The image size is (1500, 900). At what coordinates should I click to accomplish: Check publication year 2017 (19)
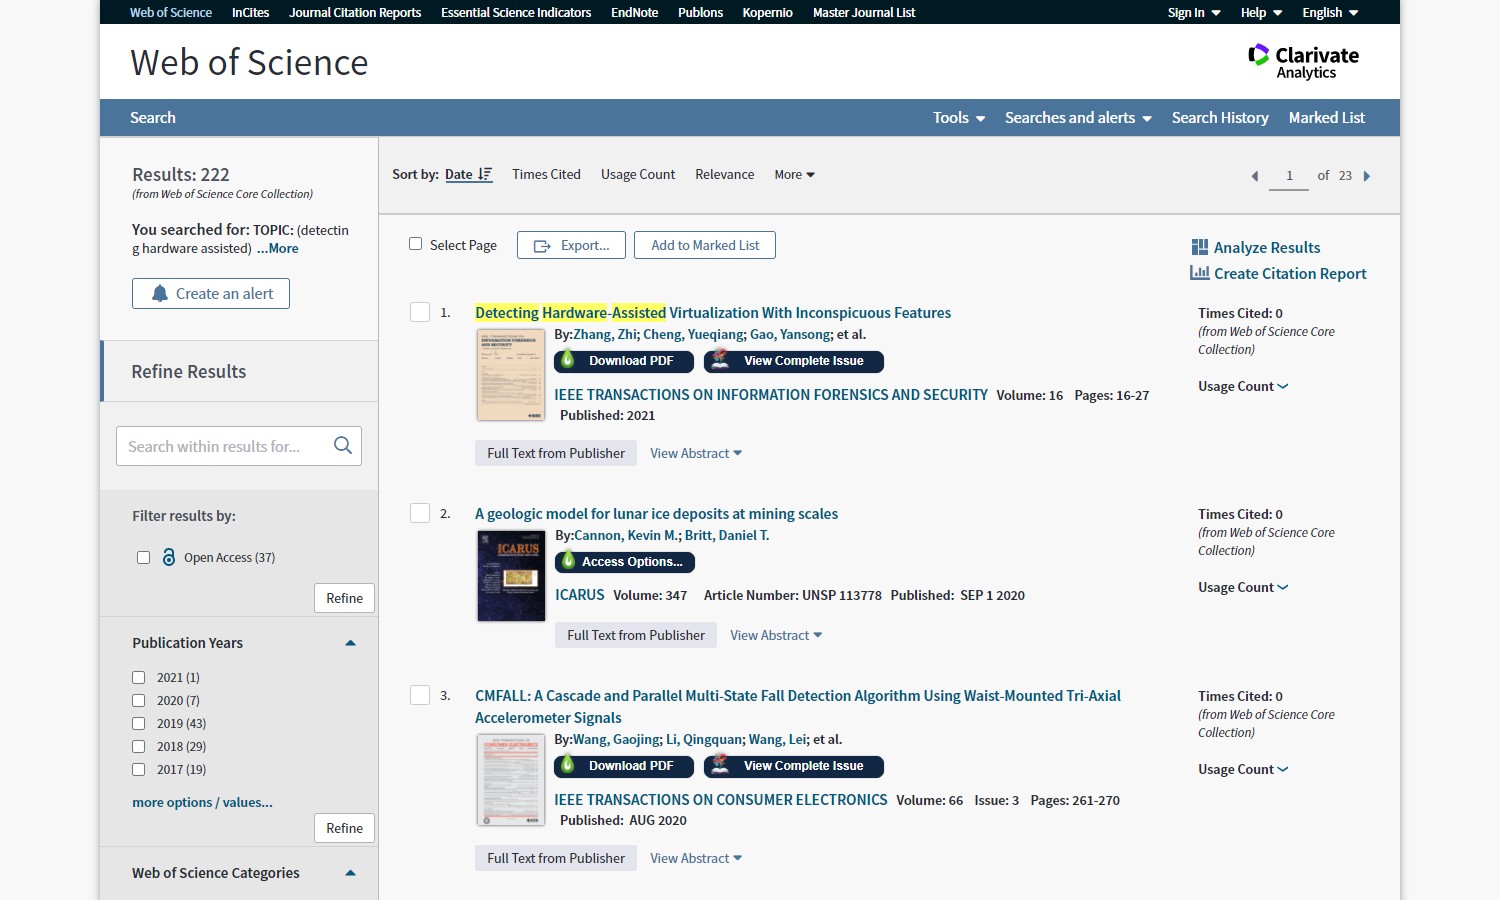click(139, 769)
